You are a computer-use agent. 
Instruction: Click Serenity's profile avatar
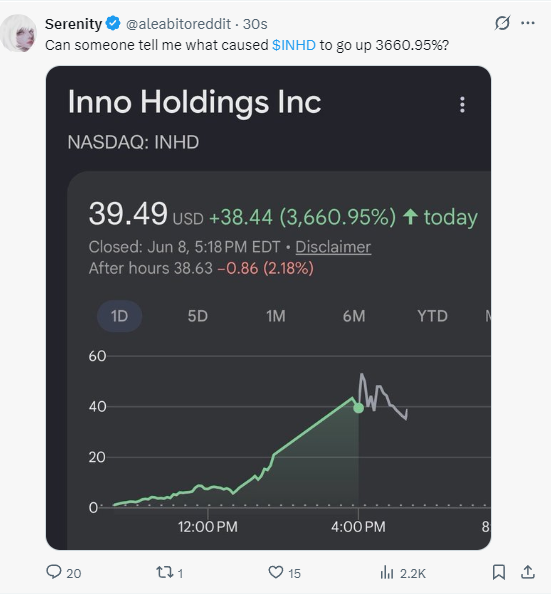[18, 33]
